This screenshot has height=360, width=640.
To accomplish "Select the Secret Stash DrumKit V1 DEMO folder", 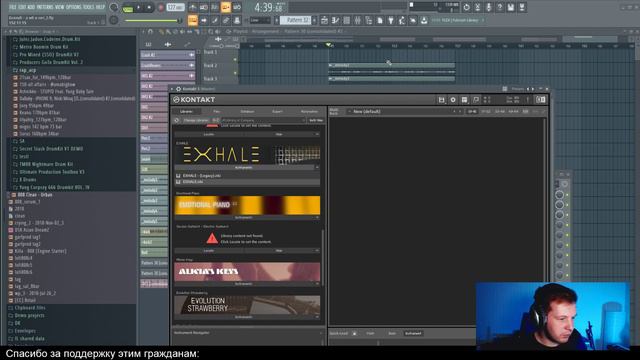I will click(51, 149).
